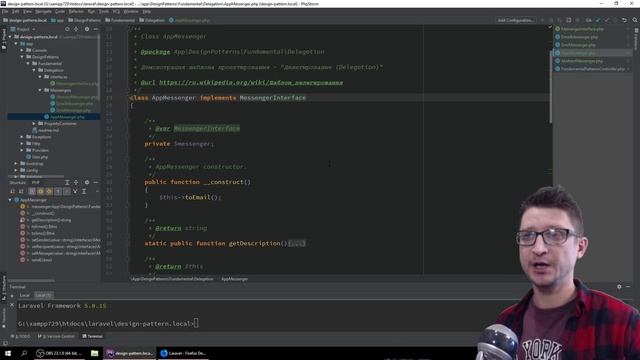Add a new terminal session tab

[x=12, y=296]
